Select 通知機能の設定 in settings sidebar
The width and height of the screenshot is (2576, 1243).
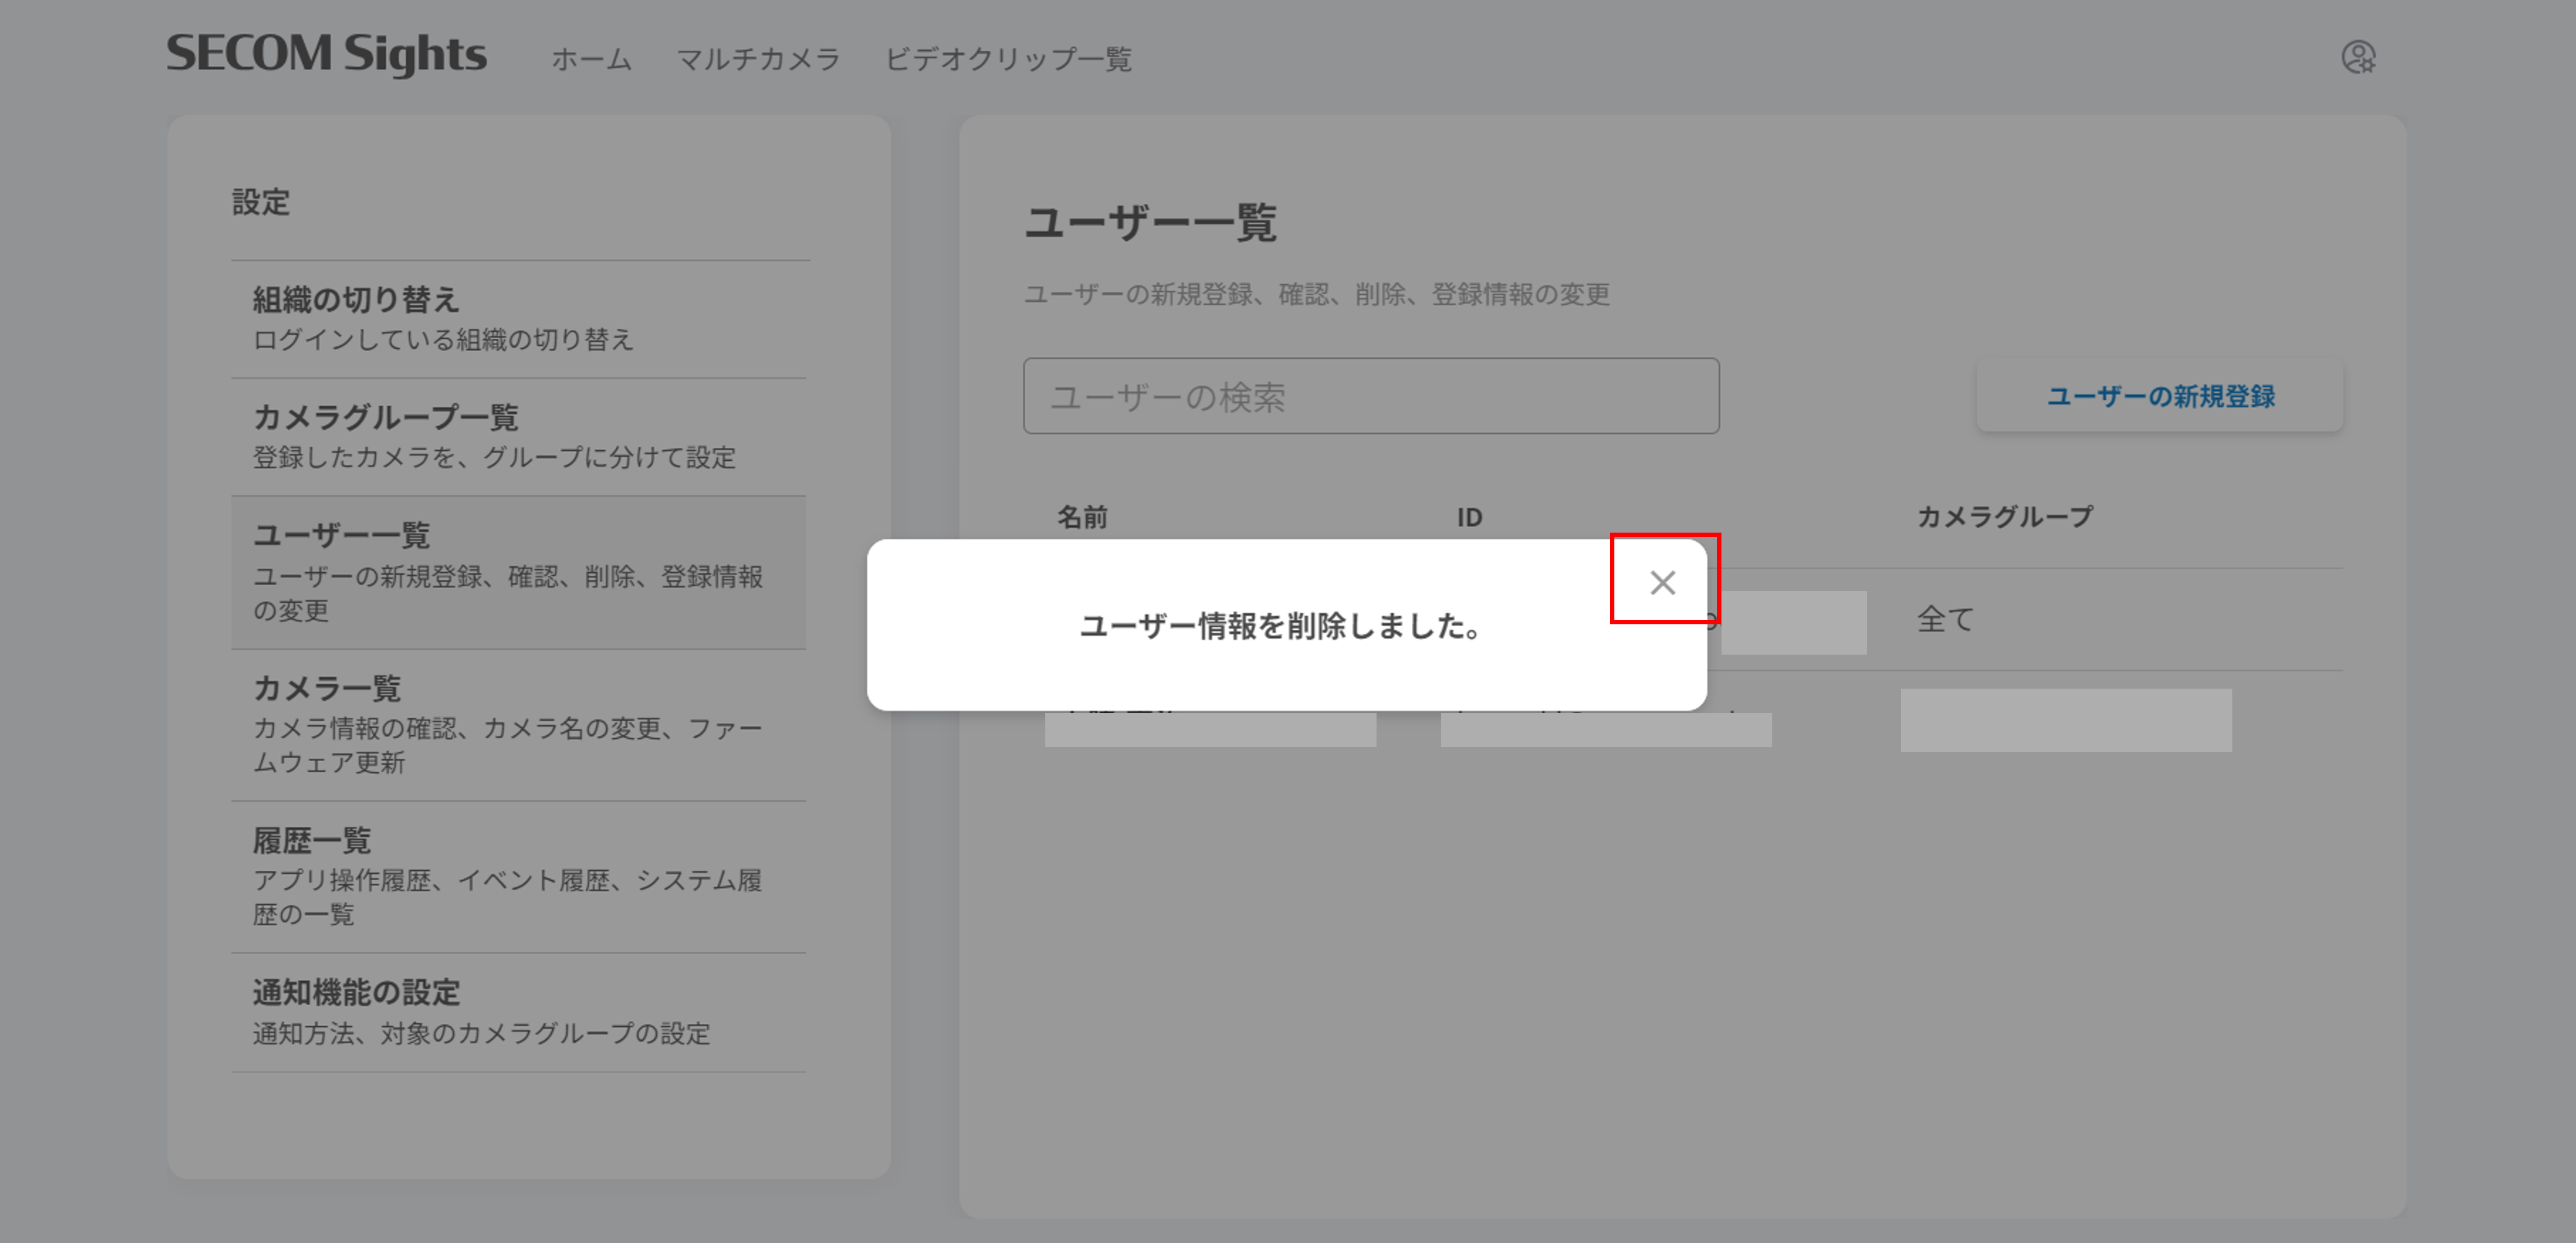pyautogui.click(x=519, y=1013)
